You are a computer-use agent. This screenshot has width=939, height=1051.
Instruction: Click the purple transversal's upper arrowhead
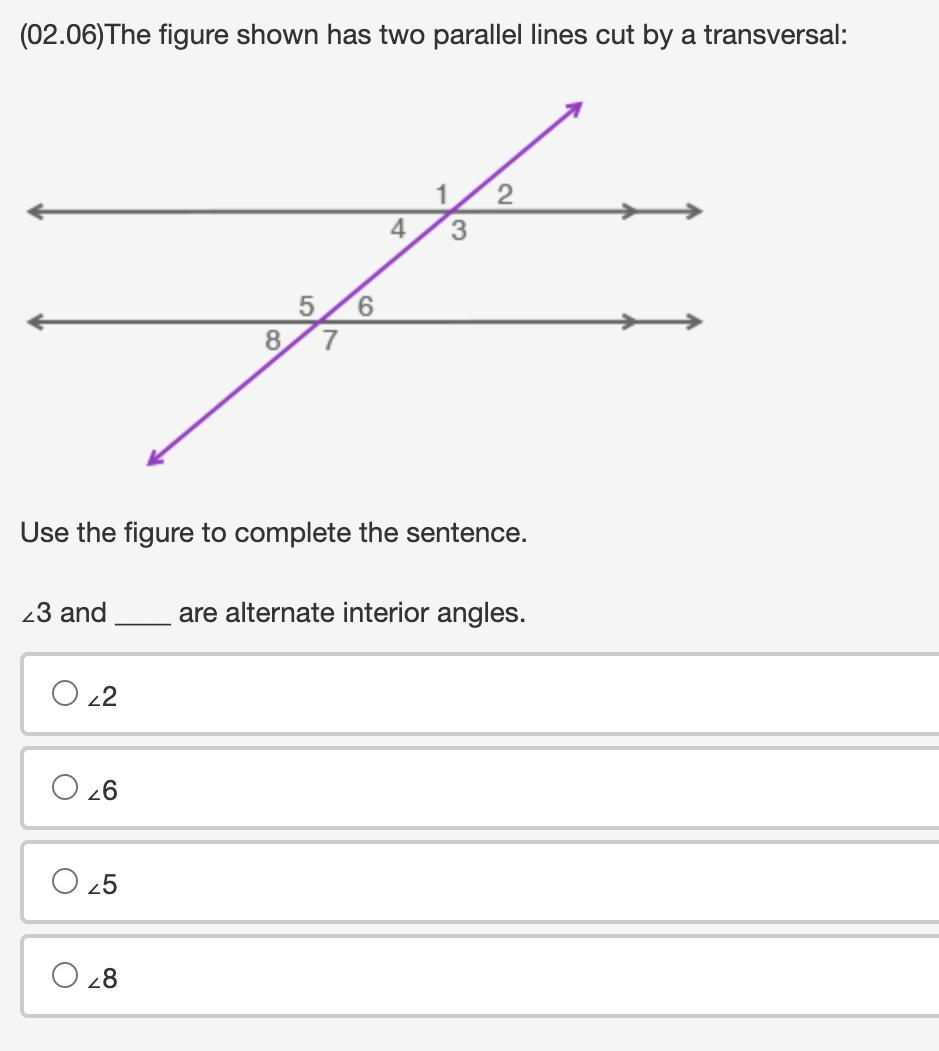(573, 109)
